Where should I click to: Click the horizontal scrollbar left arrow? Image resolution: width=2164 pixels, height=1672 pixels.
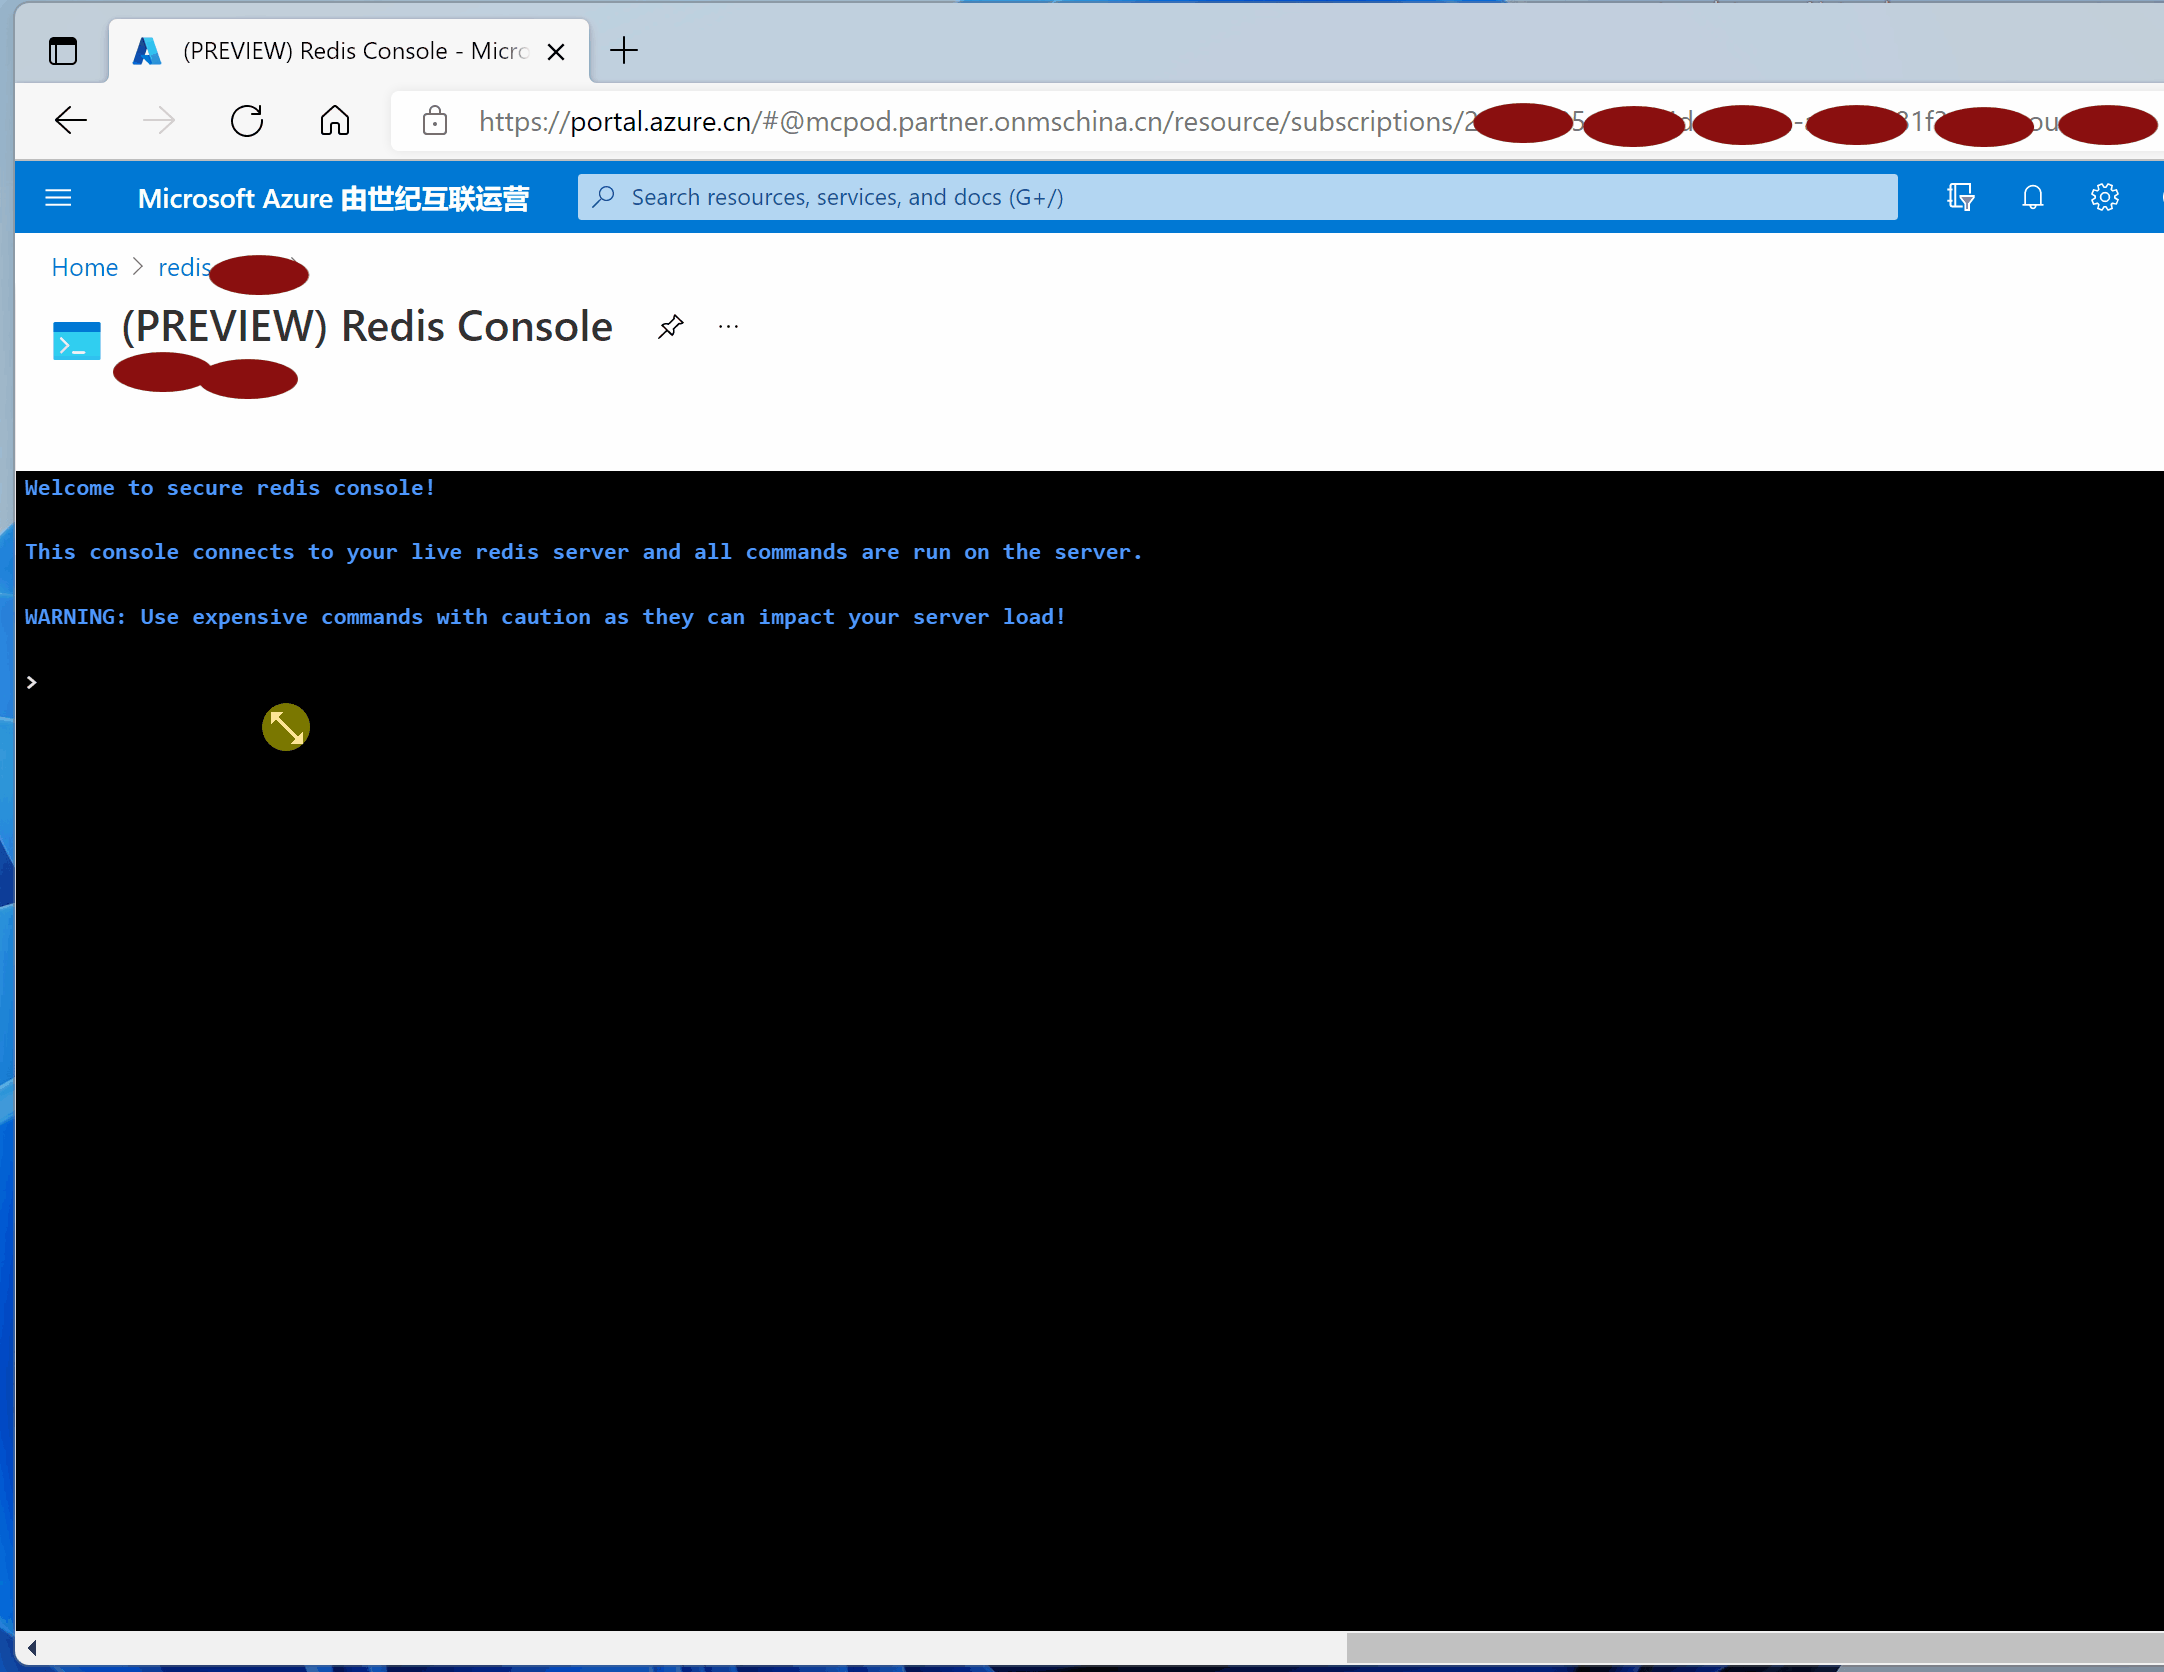point(32,1647)
